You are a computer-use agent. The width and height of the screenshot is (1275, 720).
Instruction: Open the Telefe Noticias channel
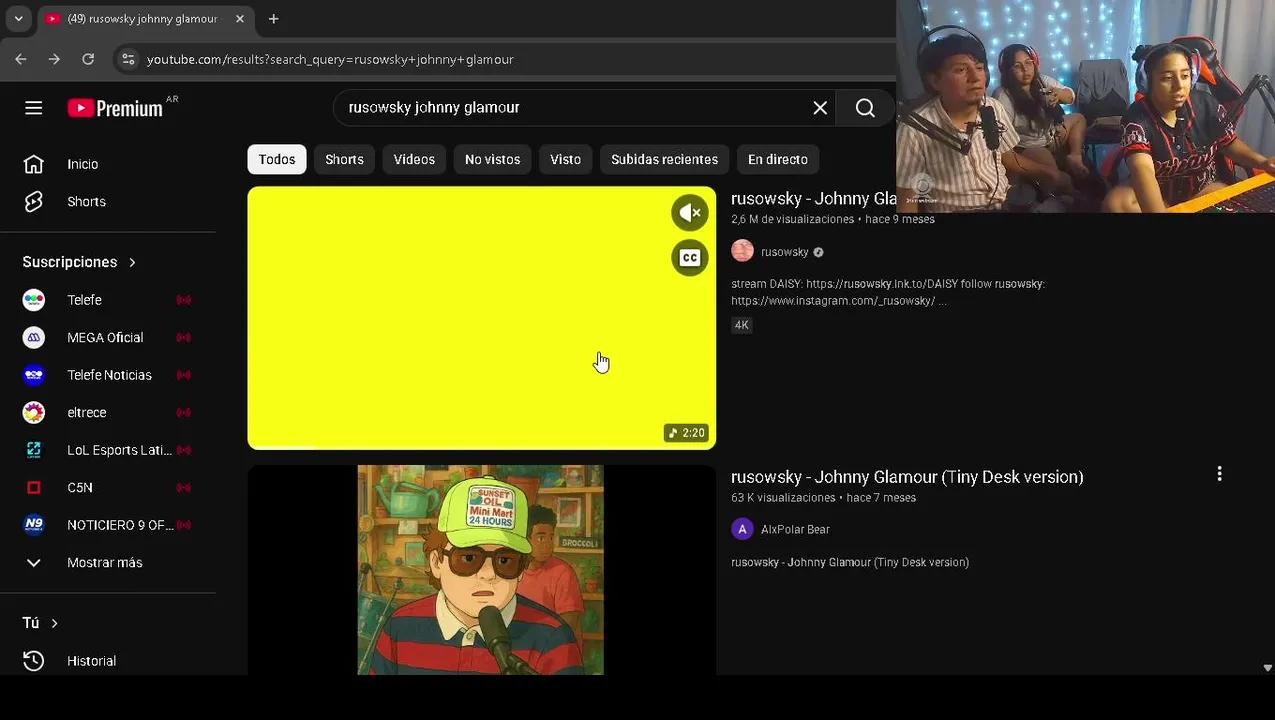click(108, 375)
